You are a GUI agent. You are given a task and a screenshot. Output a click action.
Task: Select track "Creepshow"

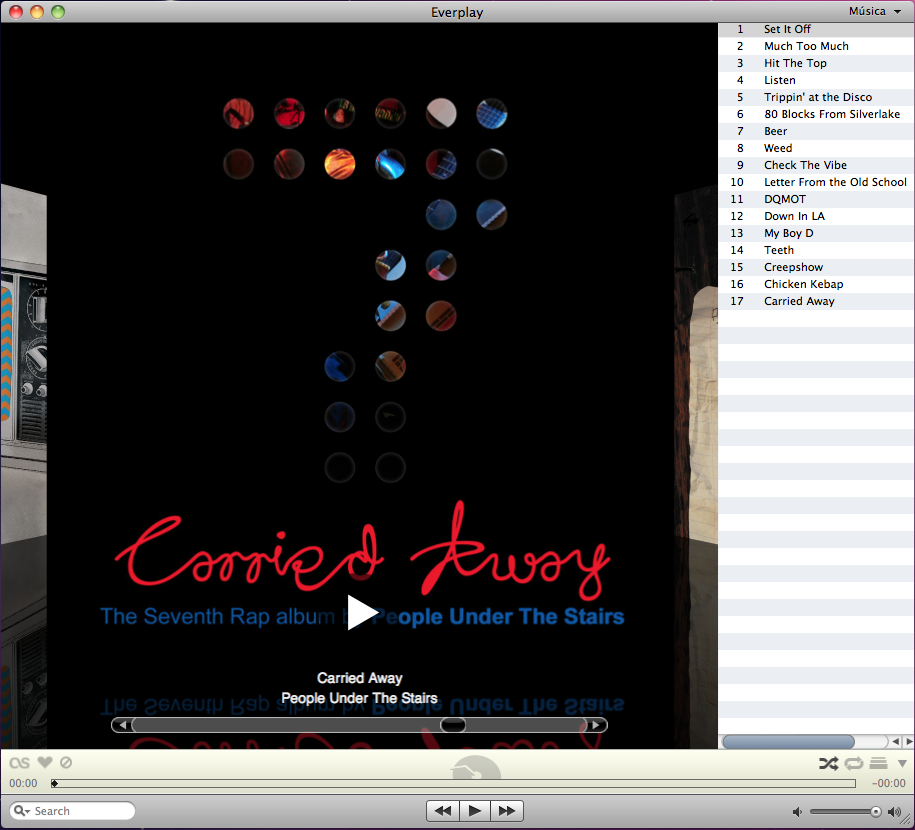click(x=816, y=267)
